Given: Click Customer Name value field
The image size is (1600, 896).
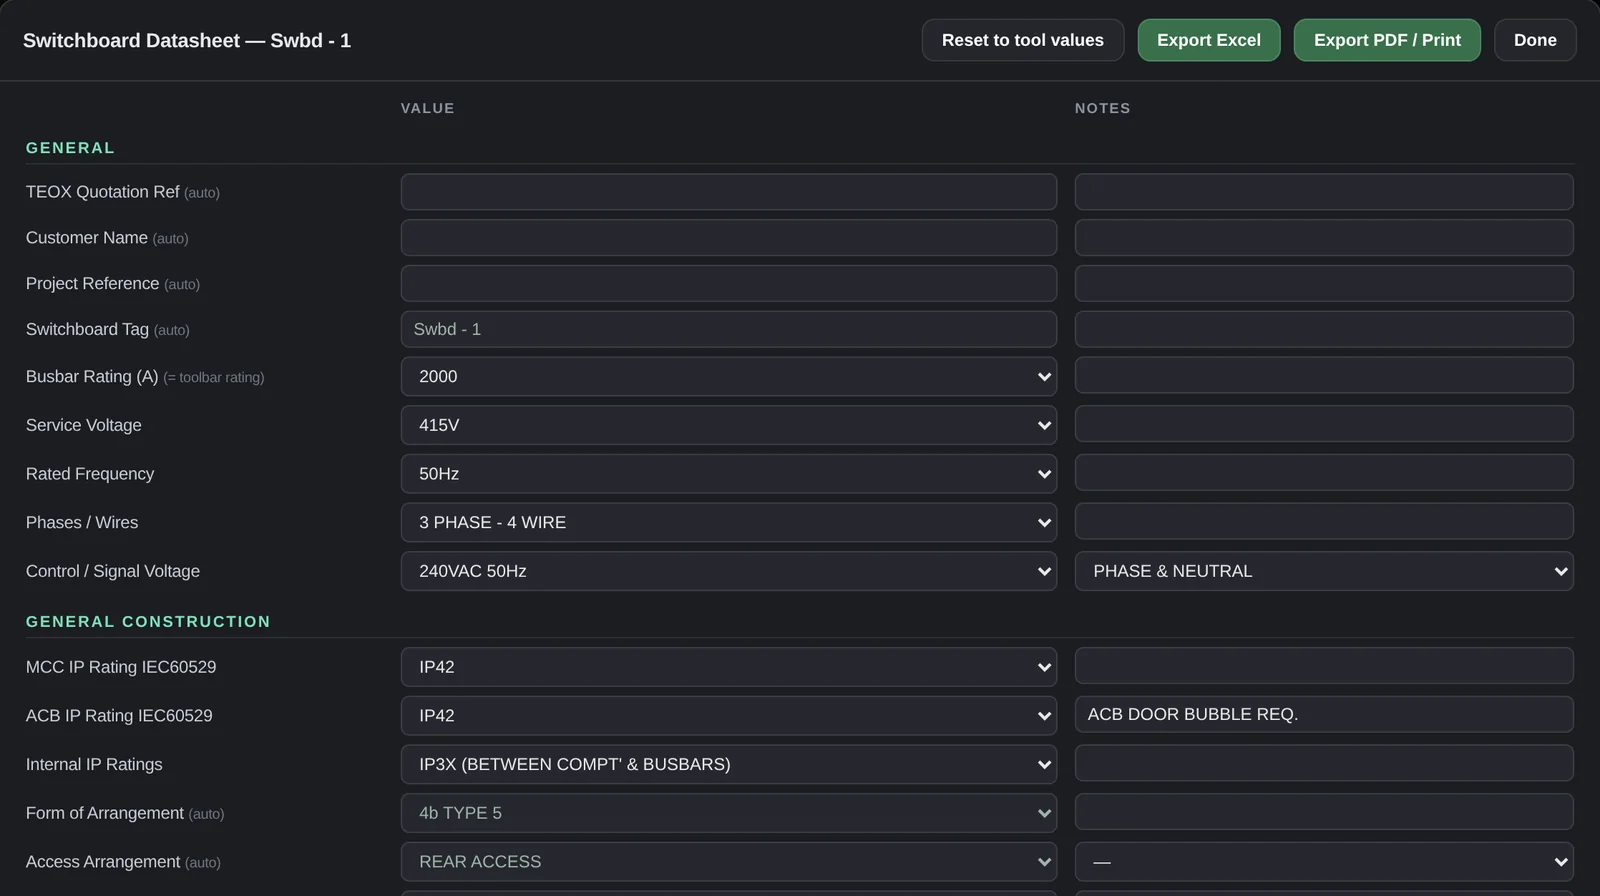Looking at the screenshot, I should pos(728,238).
